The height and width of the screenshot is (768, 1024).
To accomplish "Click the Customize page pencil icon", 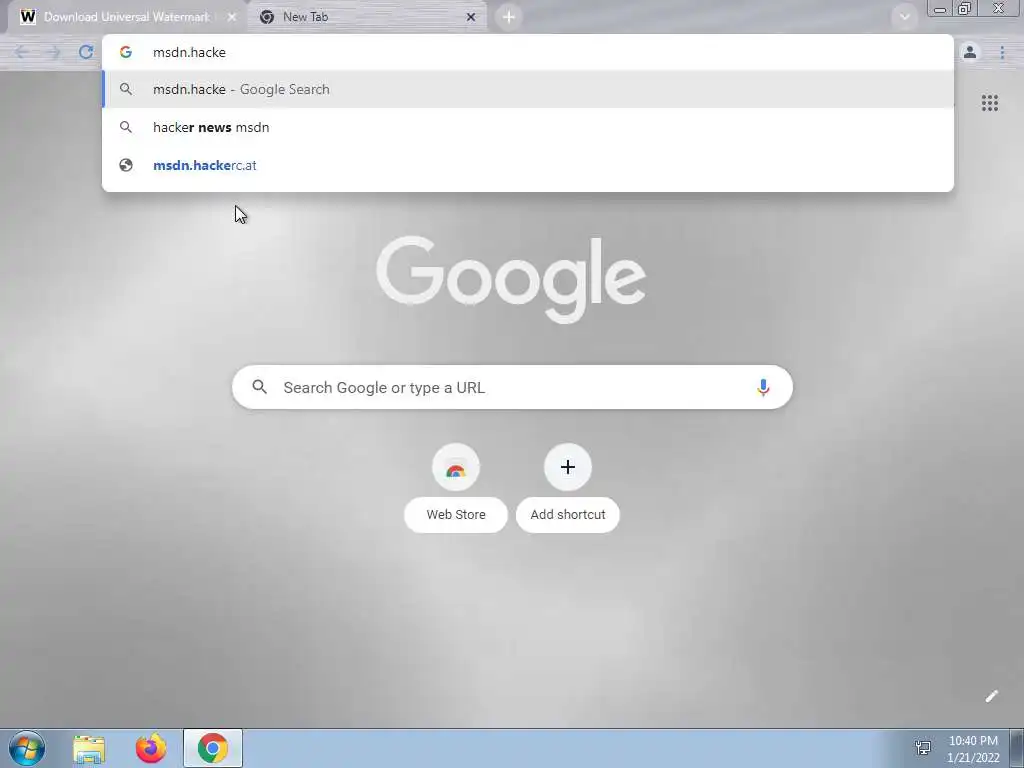I will point(991,696).
